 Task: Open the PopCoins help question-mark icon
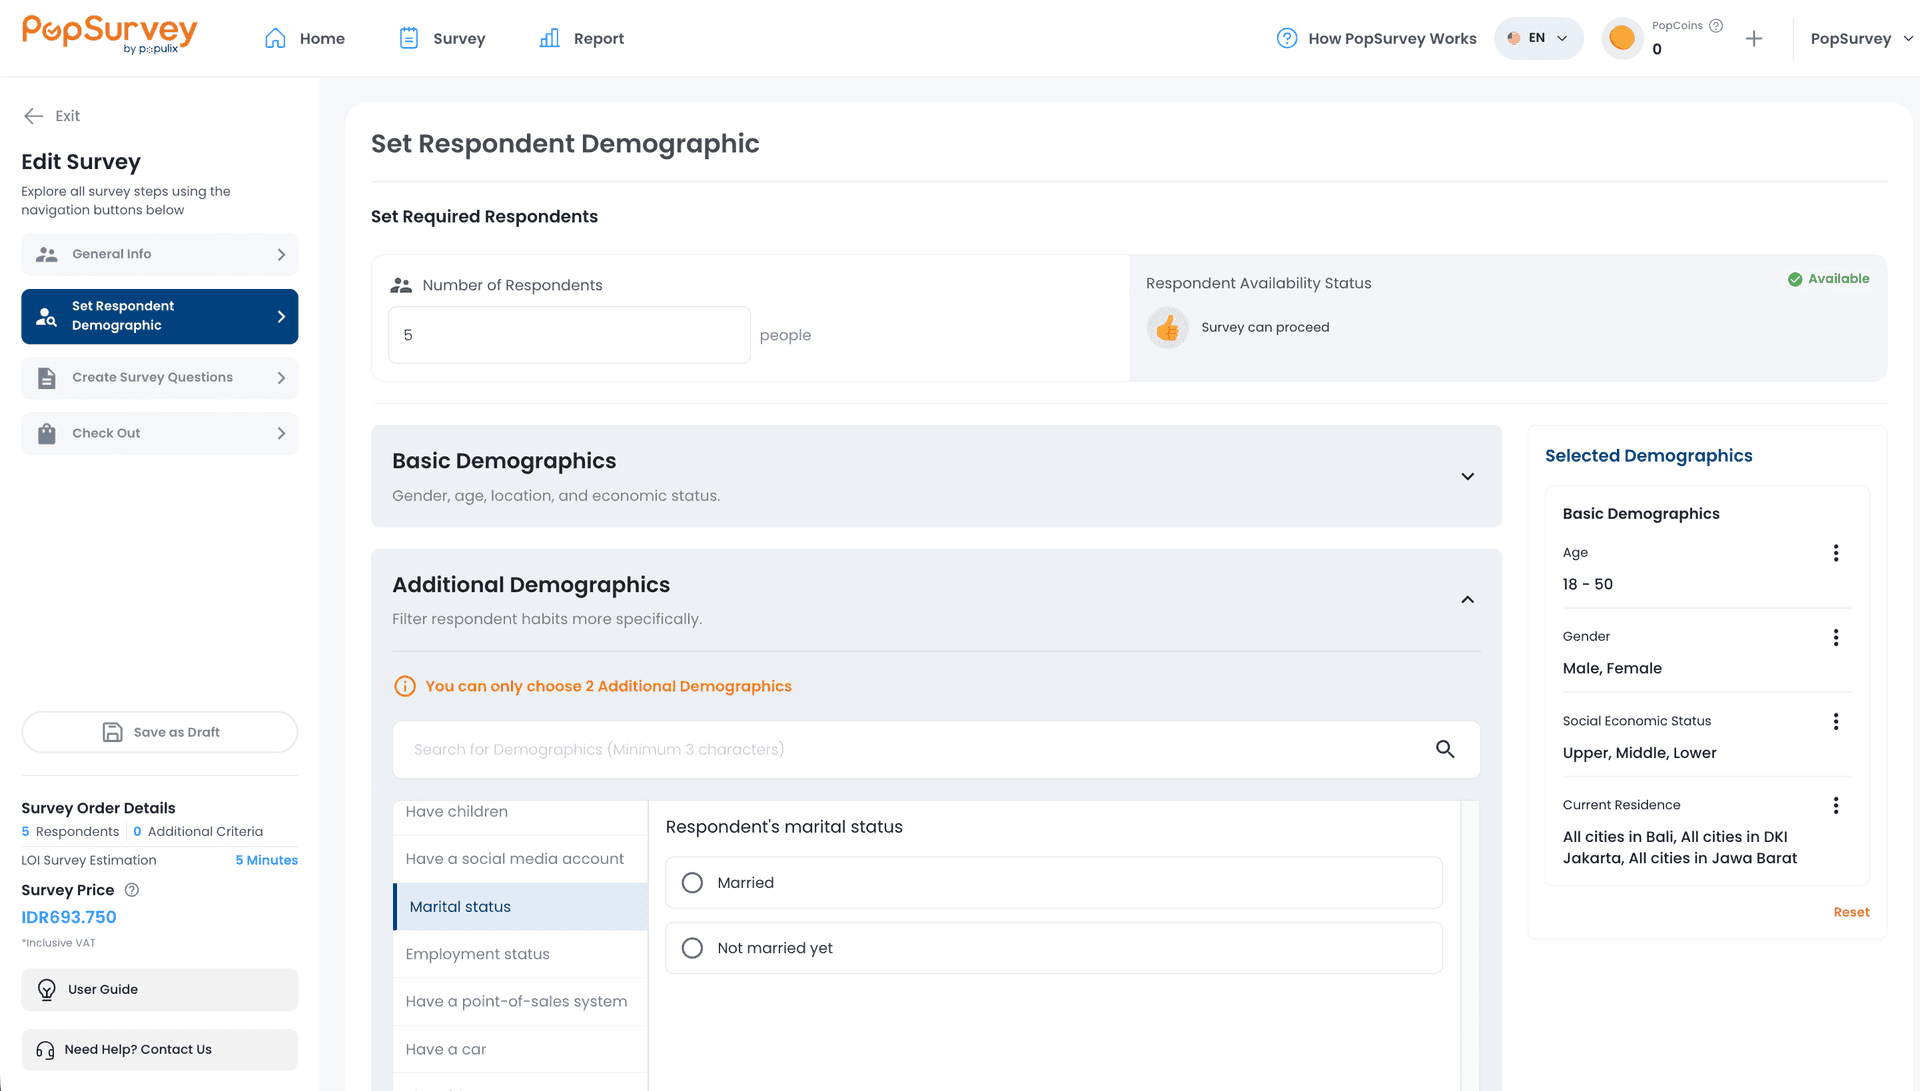[x=1716, y=26]
